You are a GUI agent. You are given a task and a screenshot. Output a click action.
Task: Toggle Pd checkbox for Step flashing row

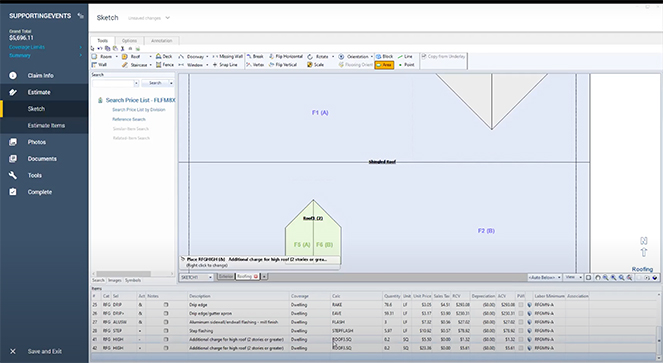(x=521, y=331)
